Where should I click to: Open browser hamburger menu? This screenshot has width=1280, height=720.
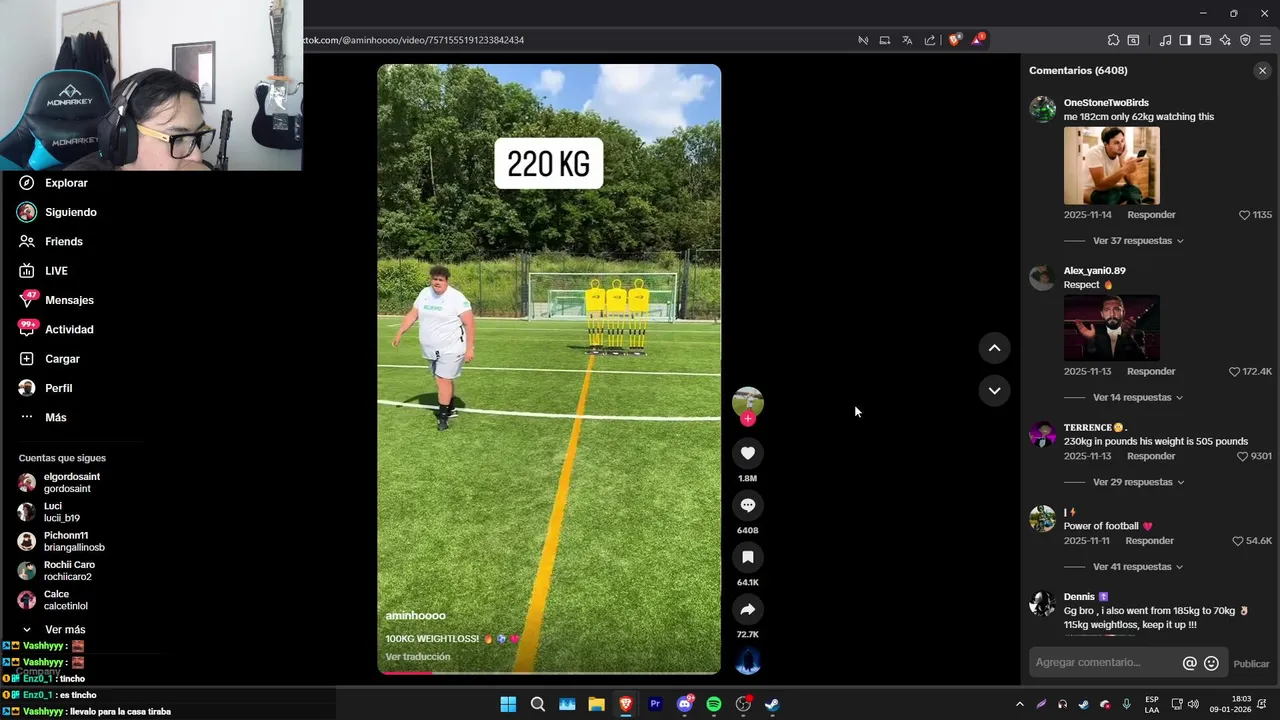[1265, 40]
